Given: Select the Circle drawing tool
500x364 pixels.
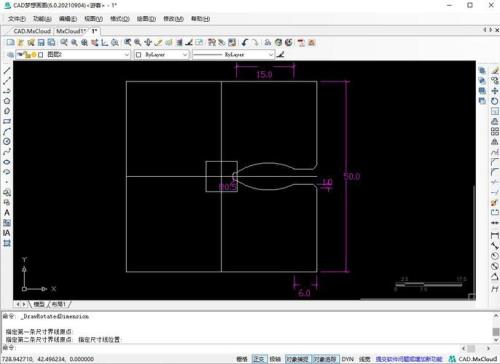Looking at the screenshot, I should pyautogui.click(x=7, y=141).
